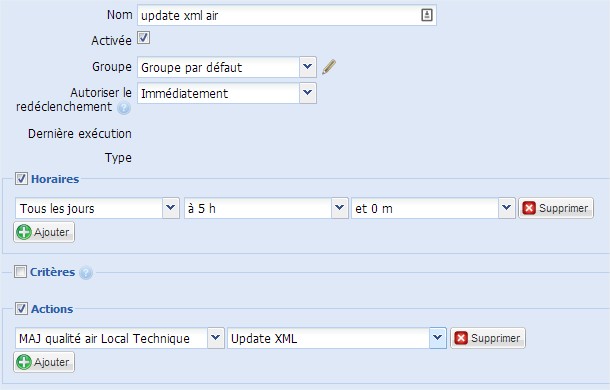Open the 'à 5 h' hour dropdown
The image size is (610, 390).
click(x=339, y=208)
